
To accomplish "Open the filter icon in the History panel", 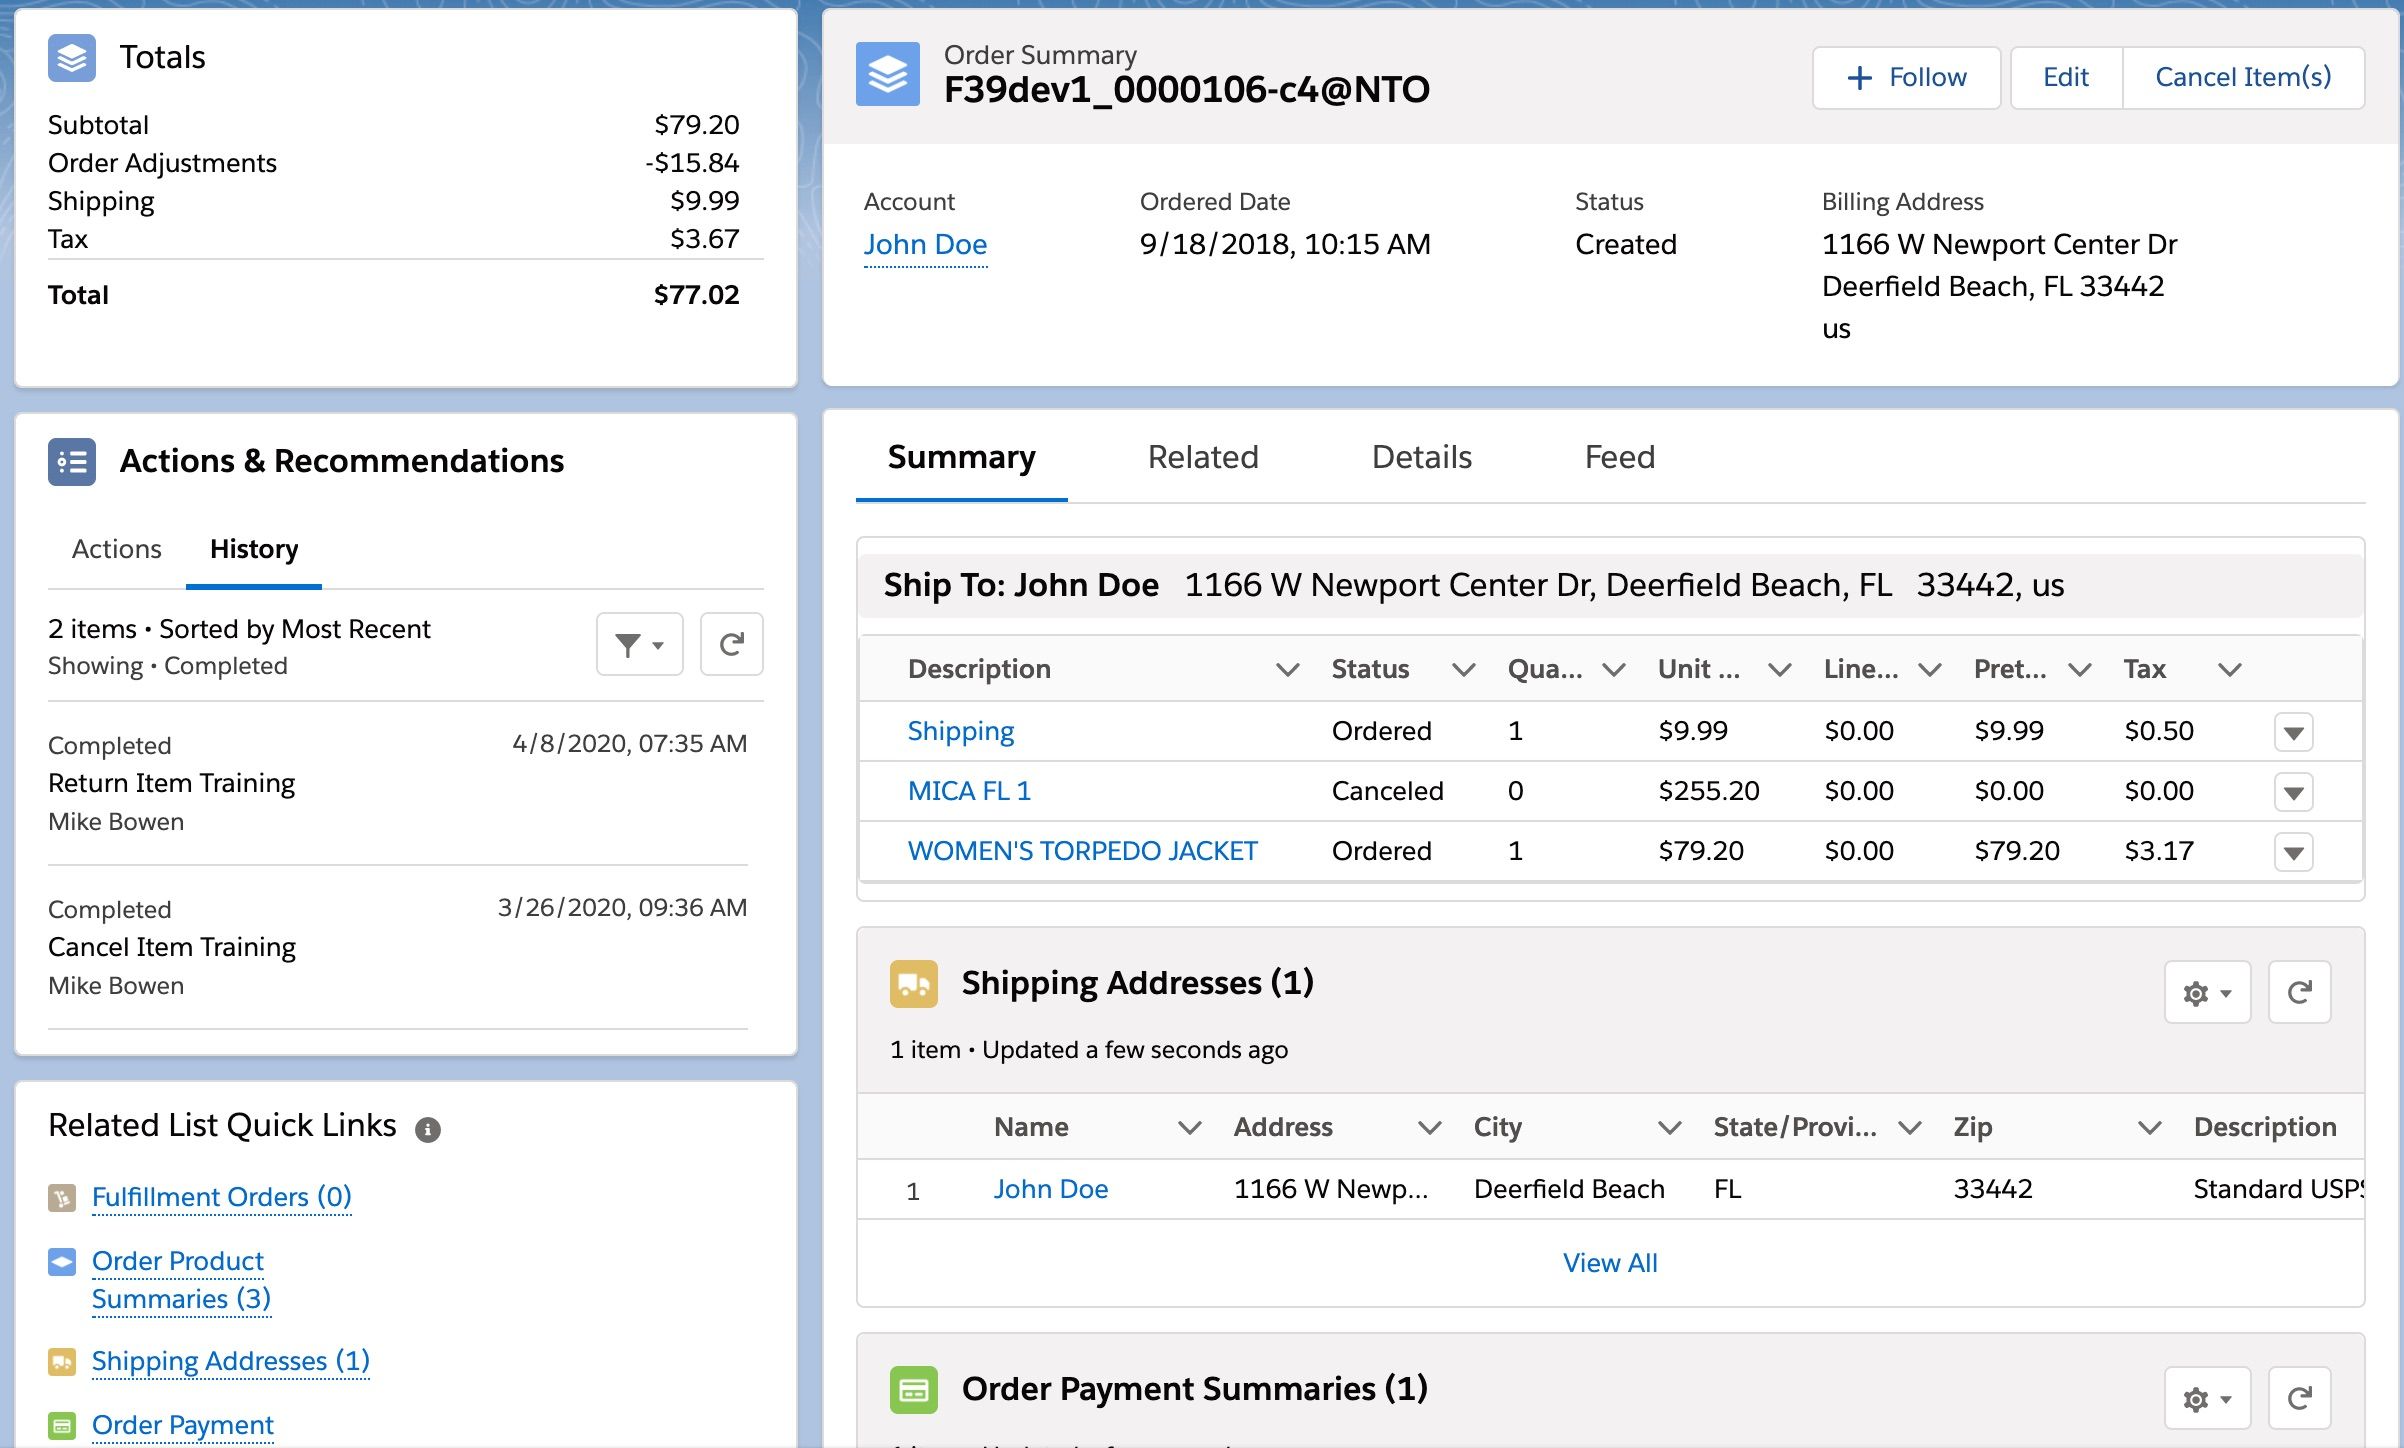I will [x=638, y=644].
